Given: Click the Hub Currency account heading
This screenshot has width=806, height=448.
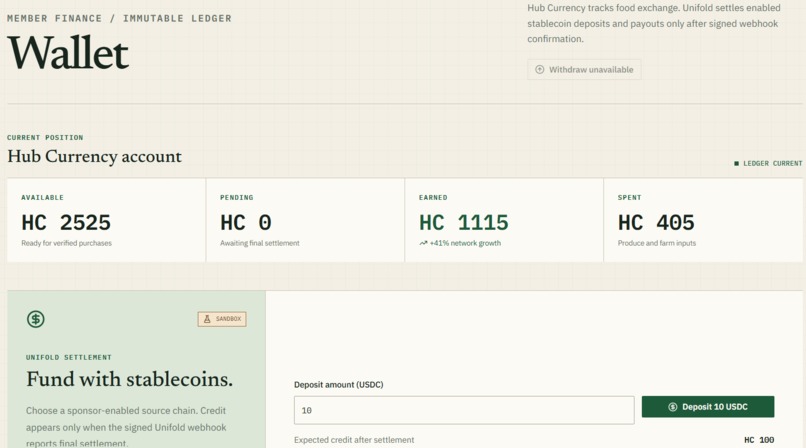Looking at the screenshot, I should (95, 156).
